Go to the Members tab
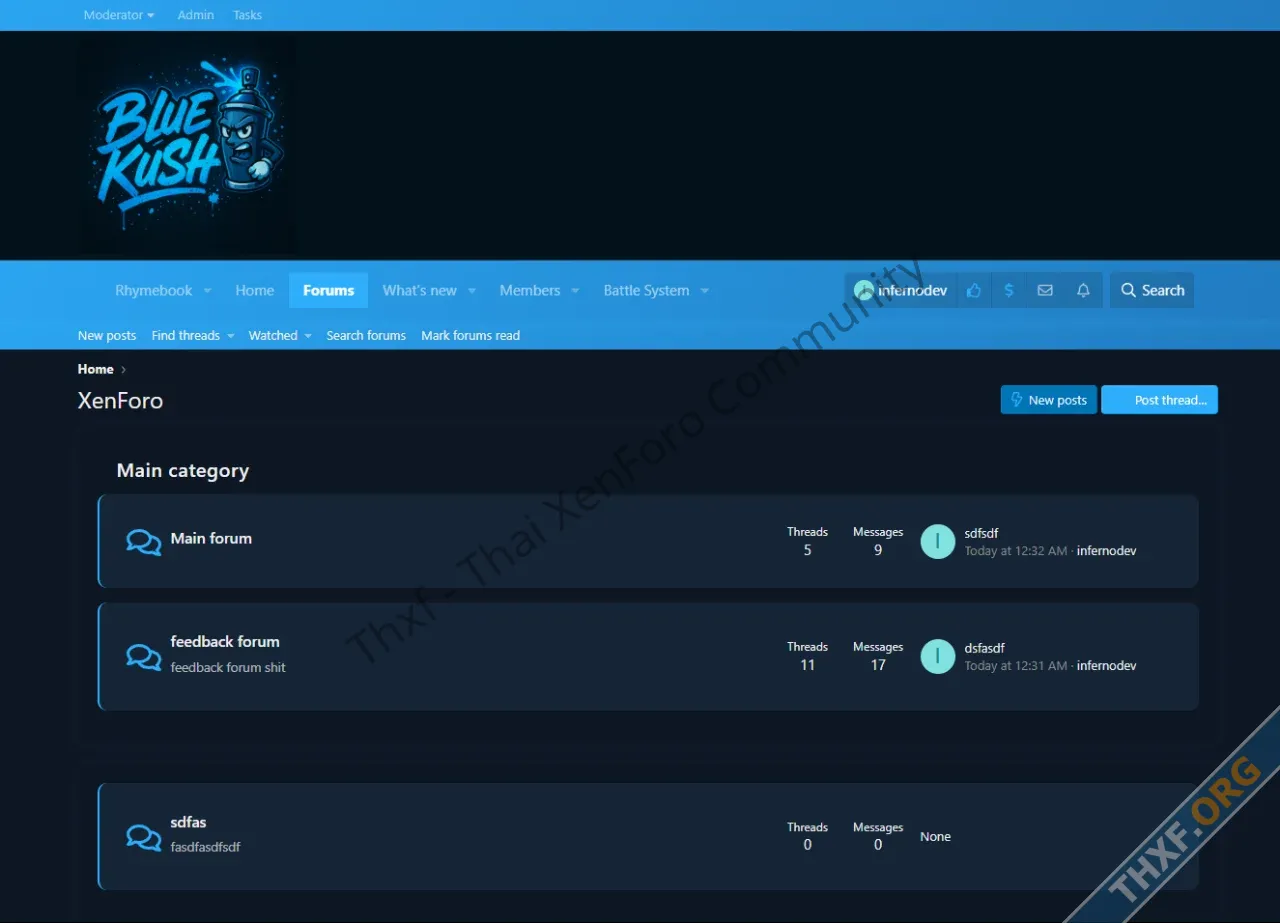Screen dimensions: 1280x923 pyautogui.click(x=530, y=290)
